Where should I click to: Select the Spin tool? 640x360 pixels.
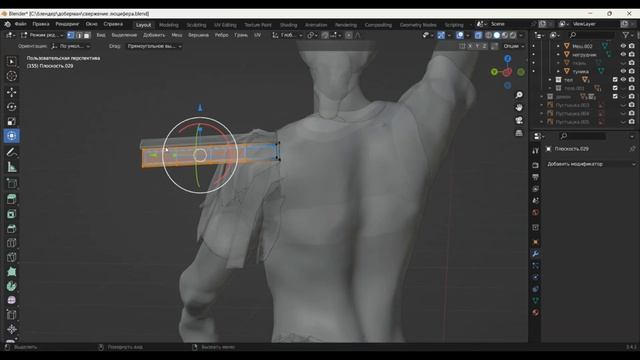pos(11,286)
